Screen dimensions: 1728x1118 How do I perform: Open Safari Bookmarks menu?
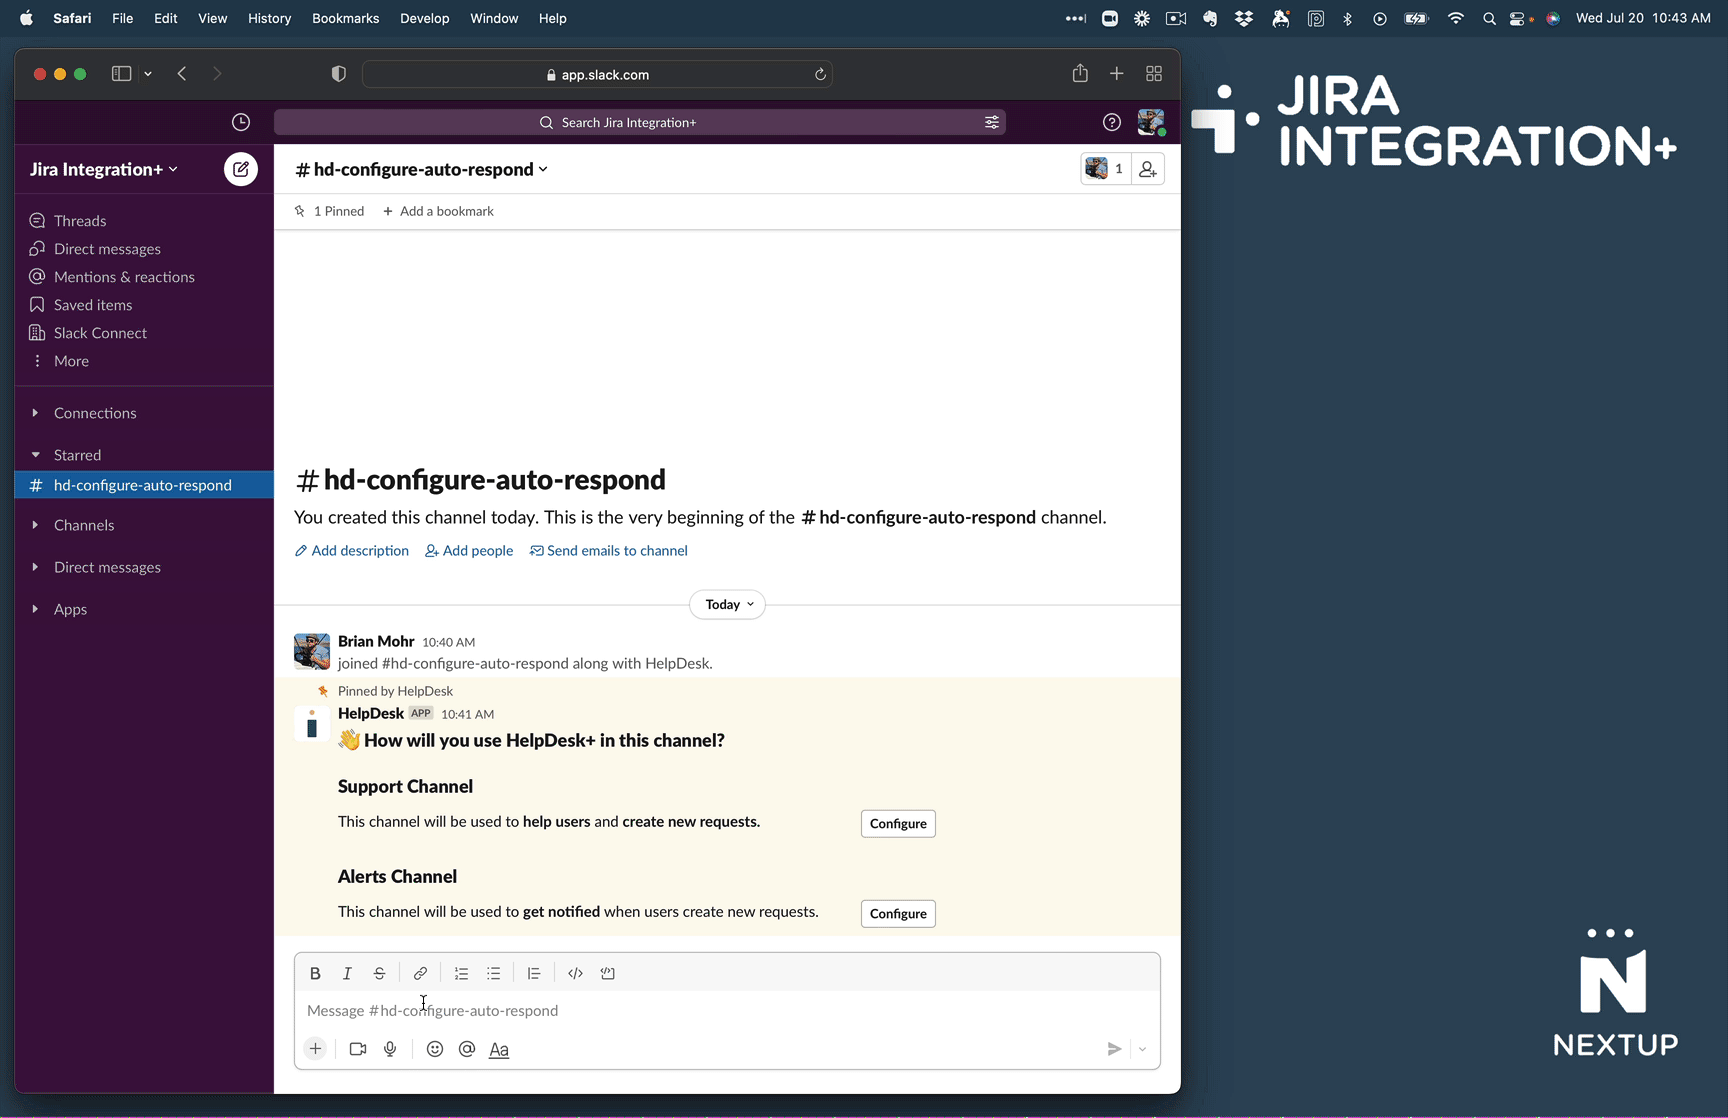click(x=345, y=18)
